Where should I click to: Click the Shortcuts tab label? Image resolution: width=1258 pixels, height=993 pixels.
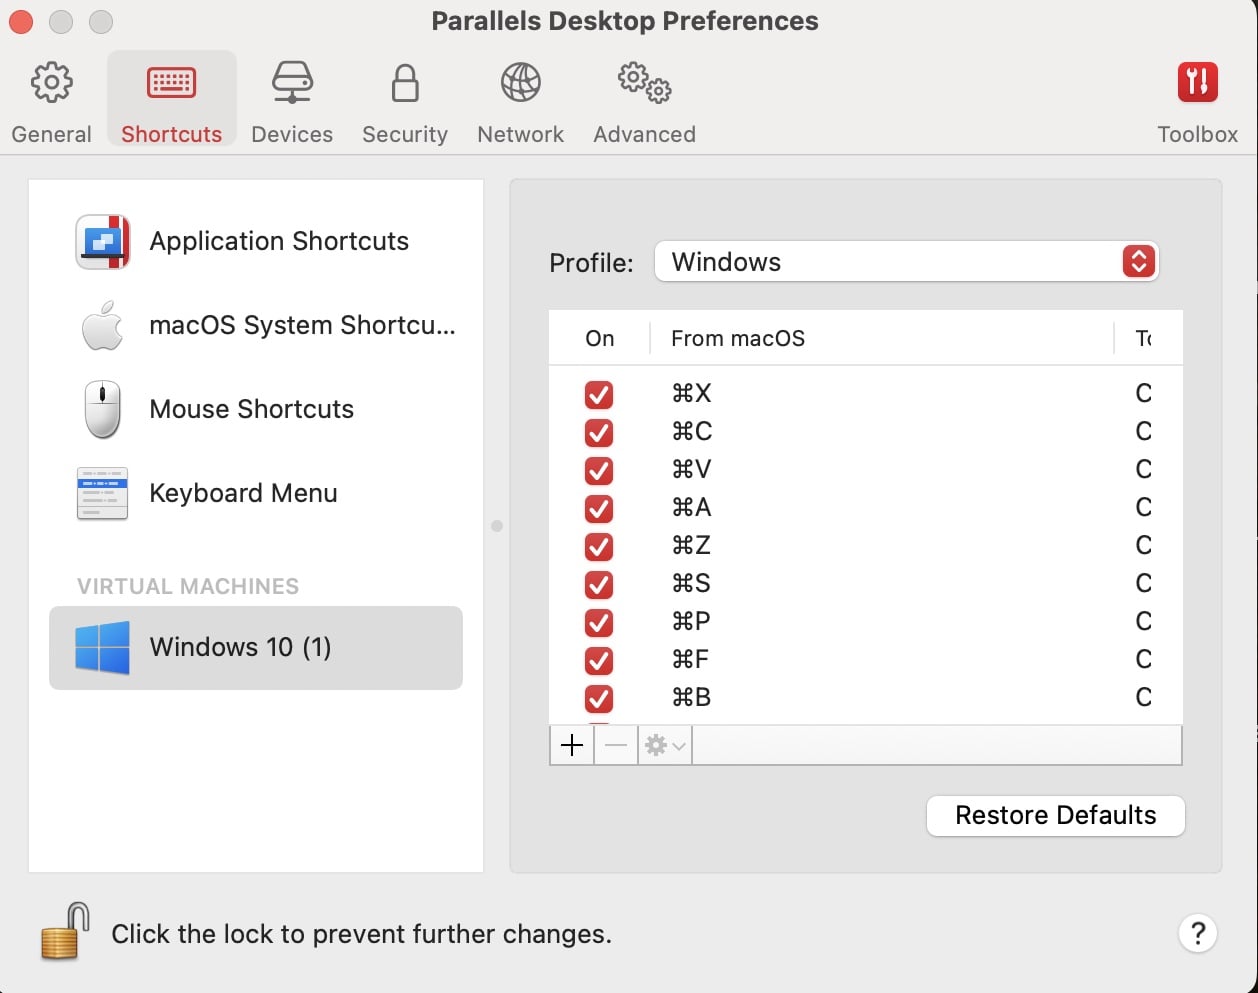tap(172, 134)
